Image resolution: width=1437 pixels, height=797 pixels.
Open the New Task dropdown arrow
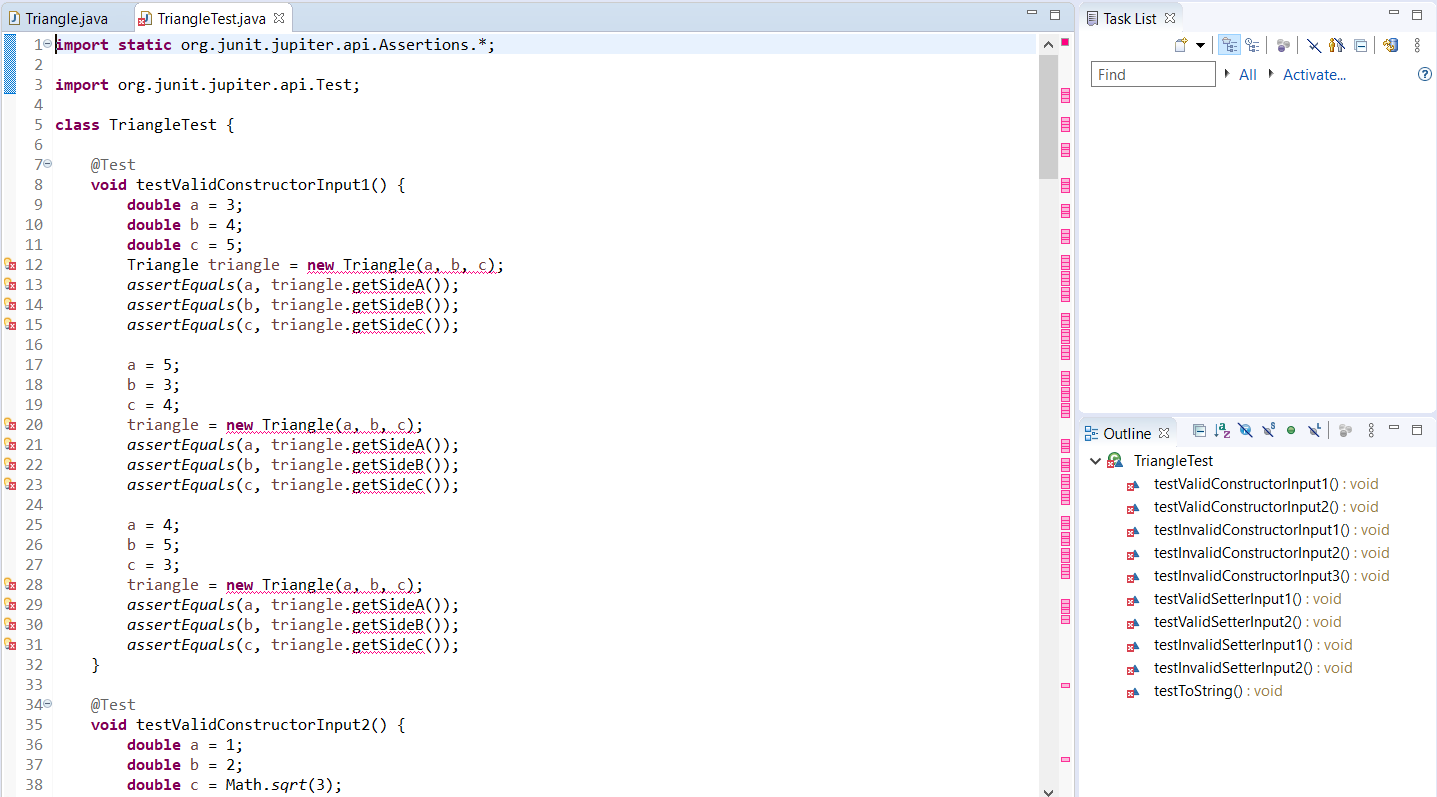pos(1200,45)
